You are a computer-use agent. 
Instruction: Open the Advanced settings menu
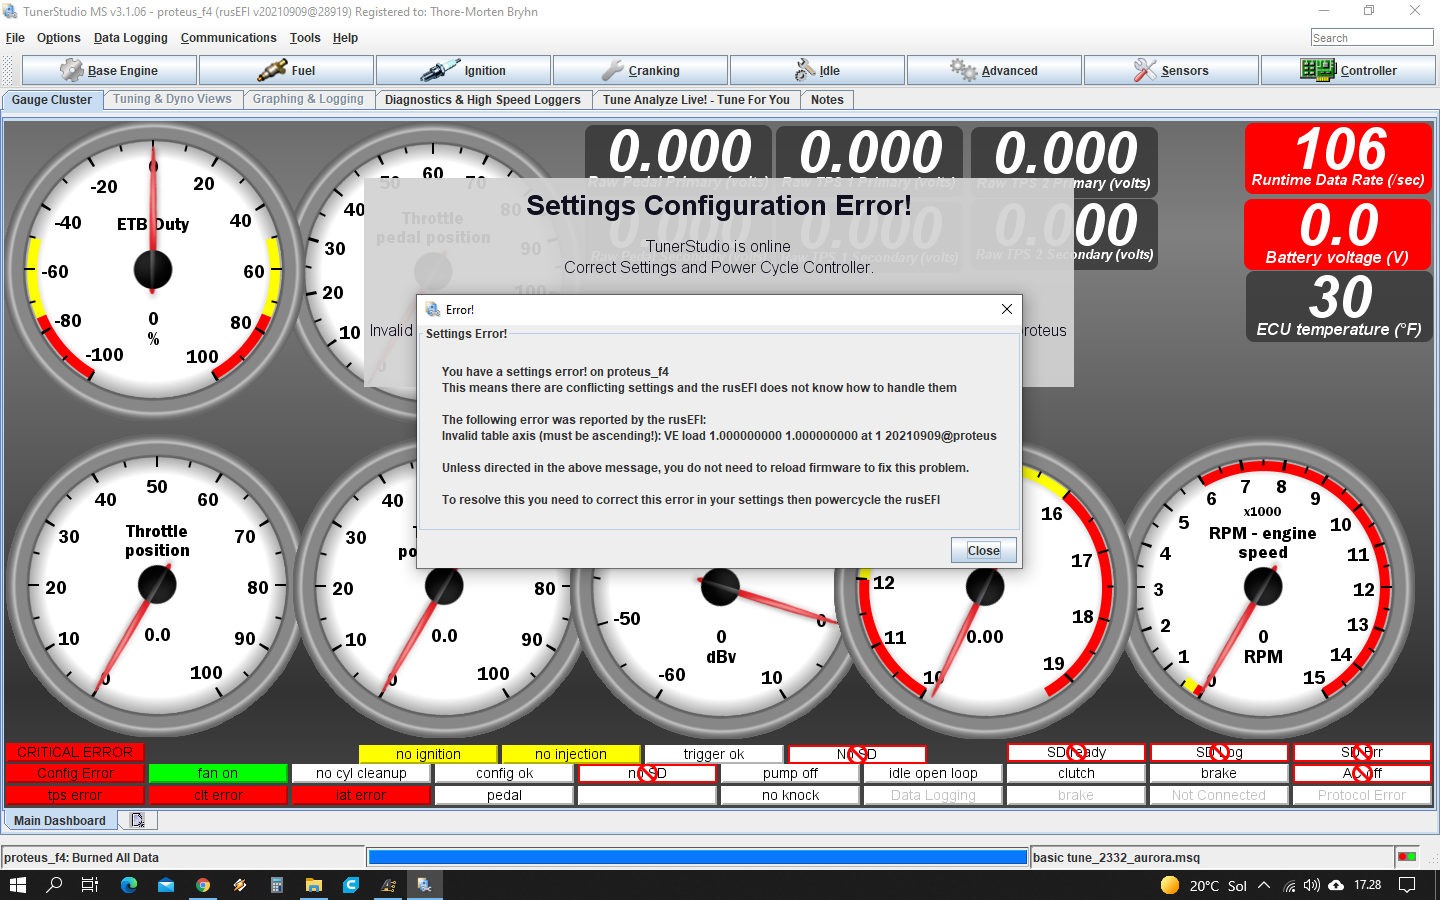tap(995, 70)
